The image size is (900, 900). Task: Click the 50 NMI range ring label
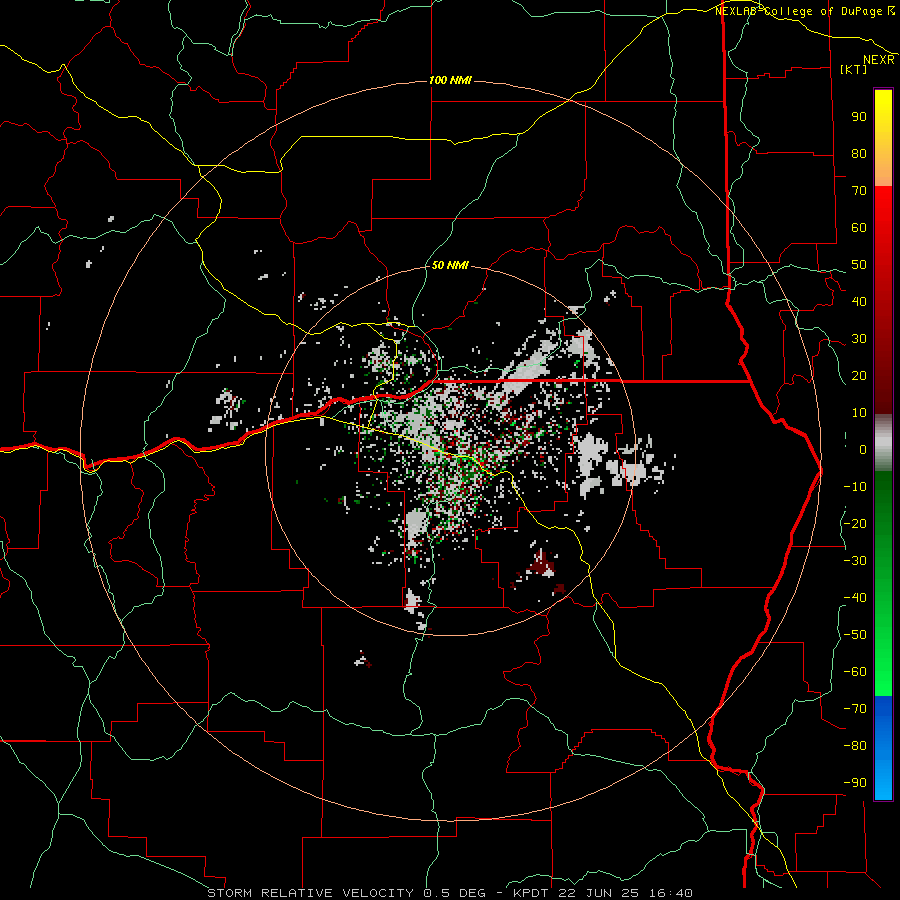pos(450,265)
